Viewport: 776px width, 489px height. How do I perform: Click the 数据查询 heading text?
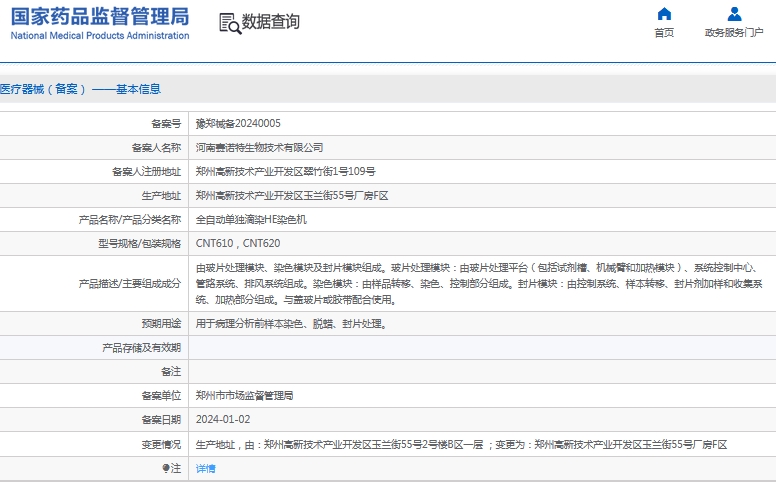tap(271, 22)
